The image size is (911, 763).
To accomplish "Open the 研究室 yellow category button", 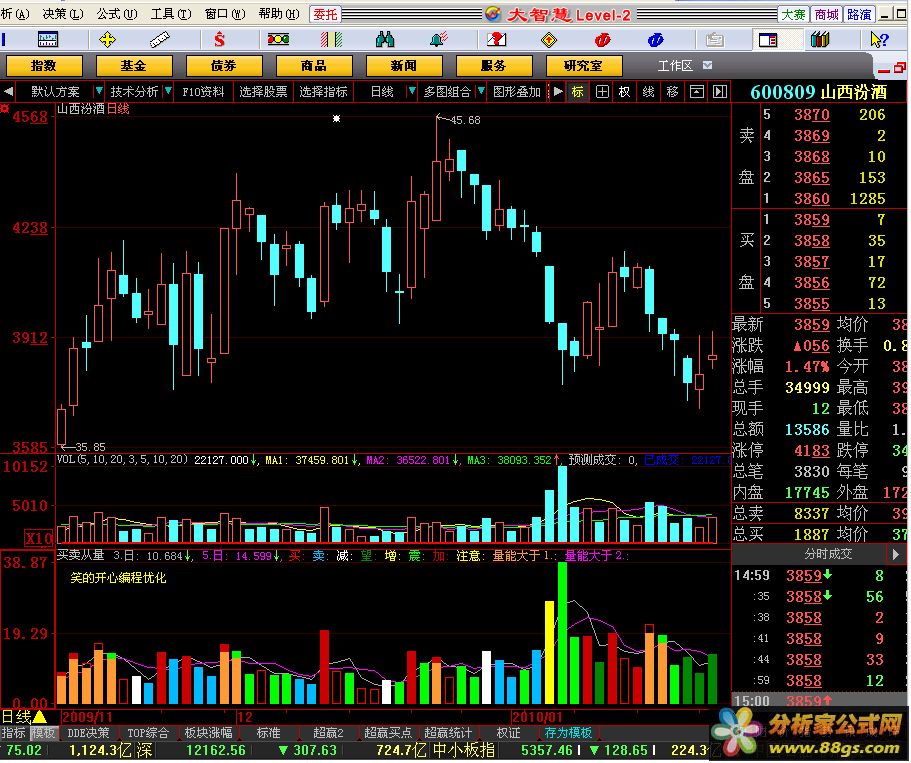I will tap(583, 66).
